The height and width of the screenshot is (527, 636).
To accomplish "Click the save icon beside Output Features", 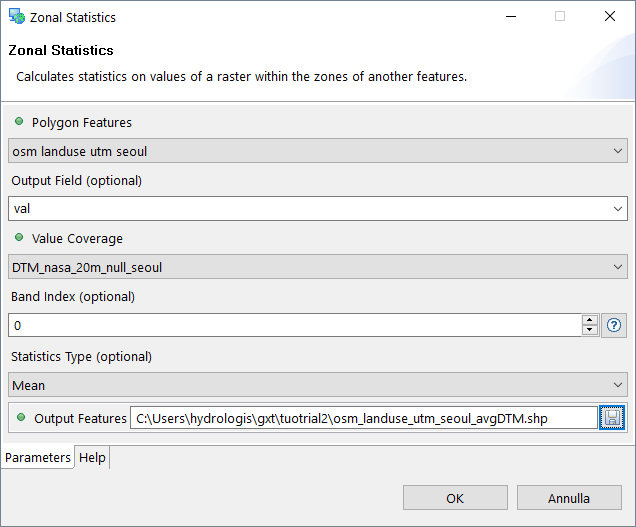I will coord(612,418).
